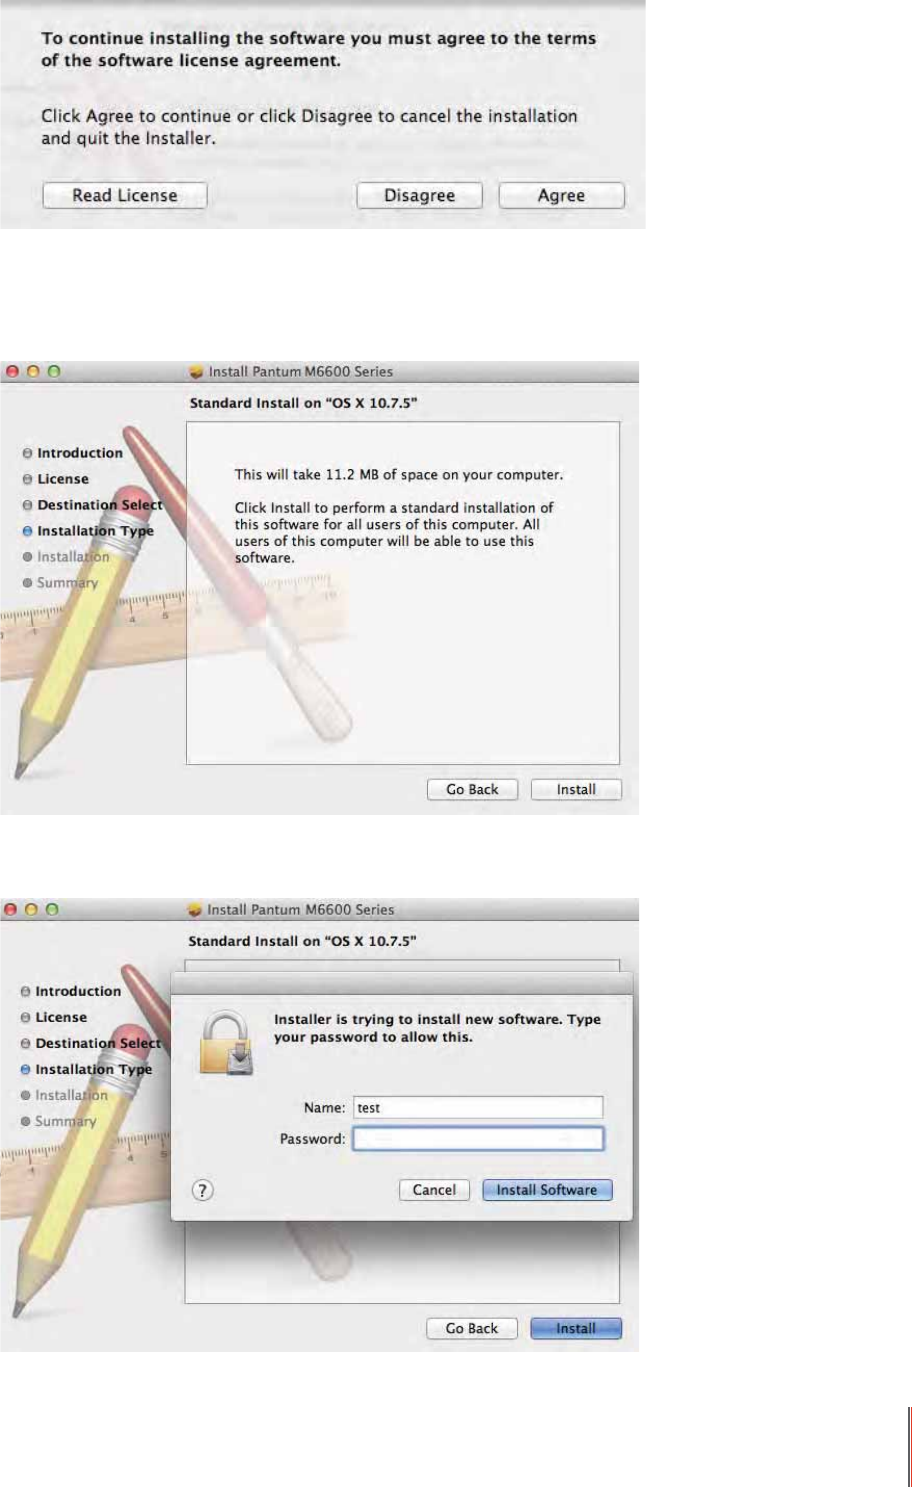Click the blue Install button in lower window

pyautogui.click(x=576, y=1328)
